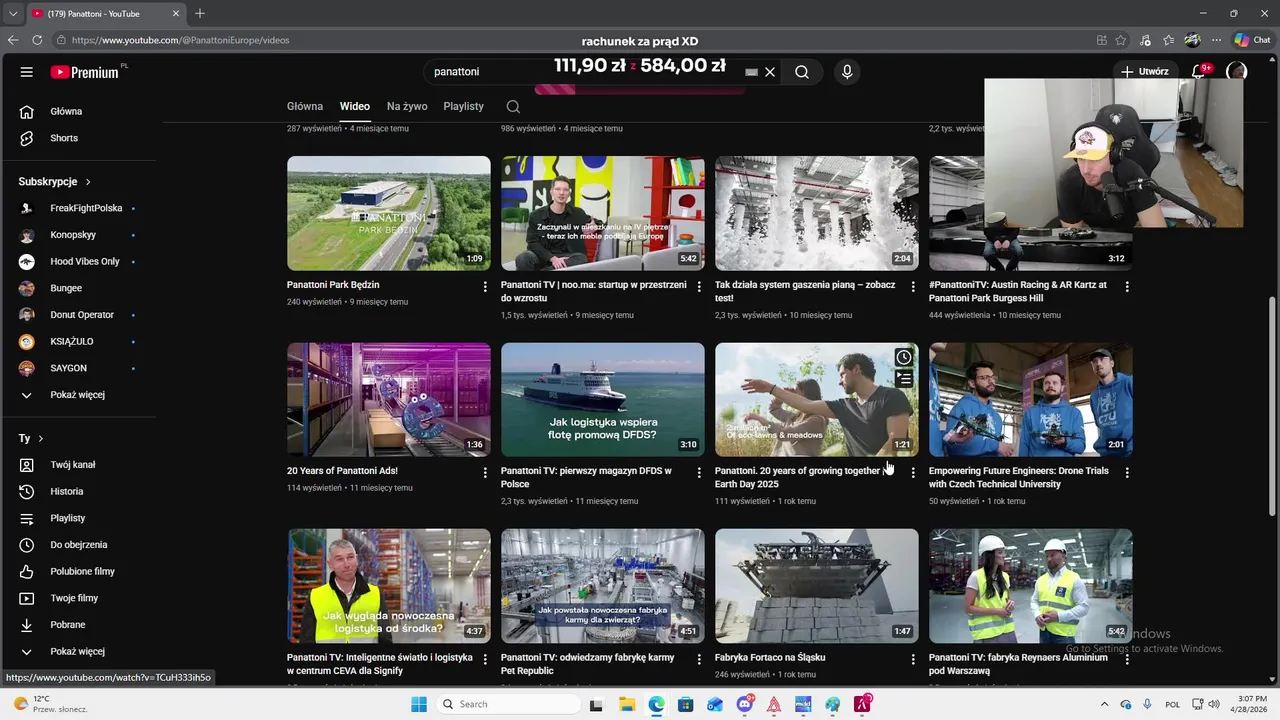
Task: Open options for noo.ma startup video
Action: [699, 286]
